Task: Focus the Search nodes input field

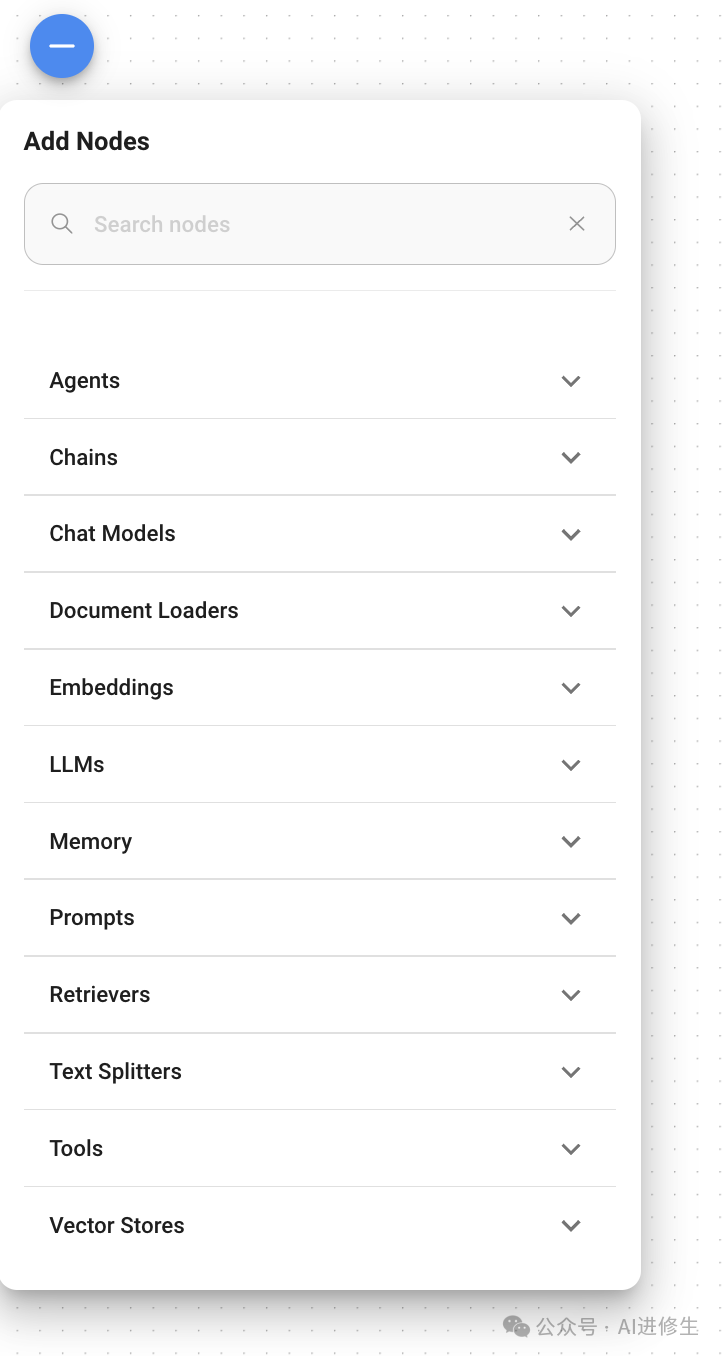Action: (x=320, y=224)
